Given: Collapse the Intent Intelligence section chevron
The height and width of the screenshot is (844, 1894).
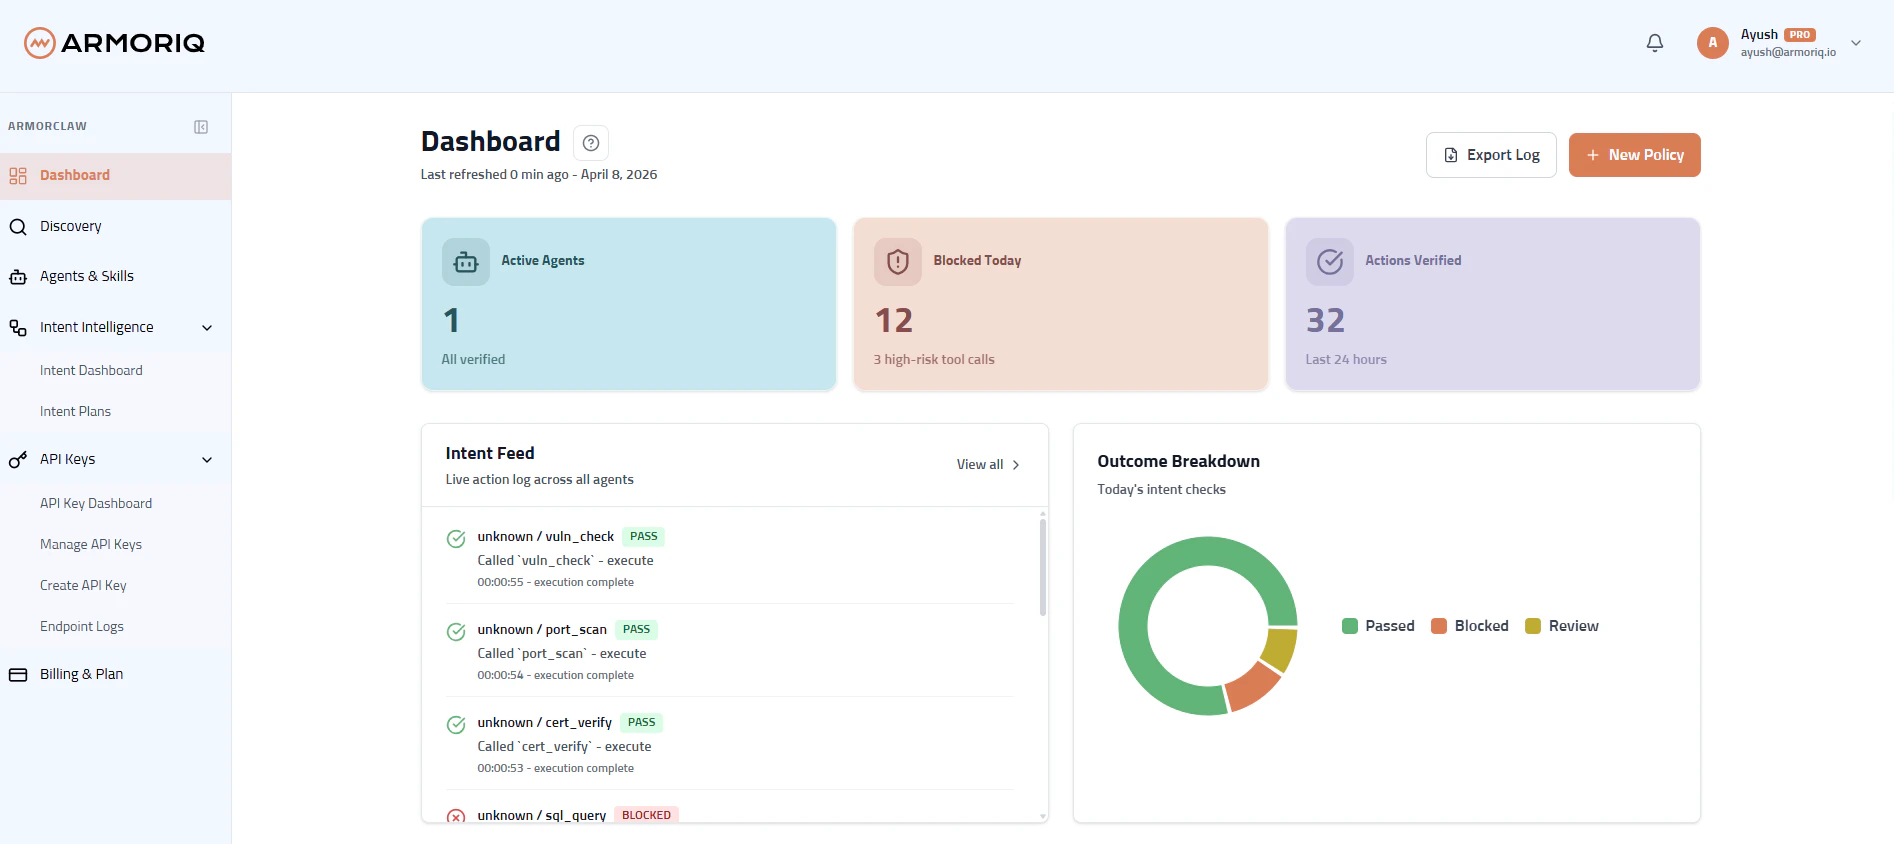Looking at the screenshot, I should 207,328.
